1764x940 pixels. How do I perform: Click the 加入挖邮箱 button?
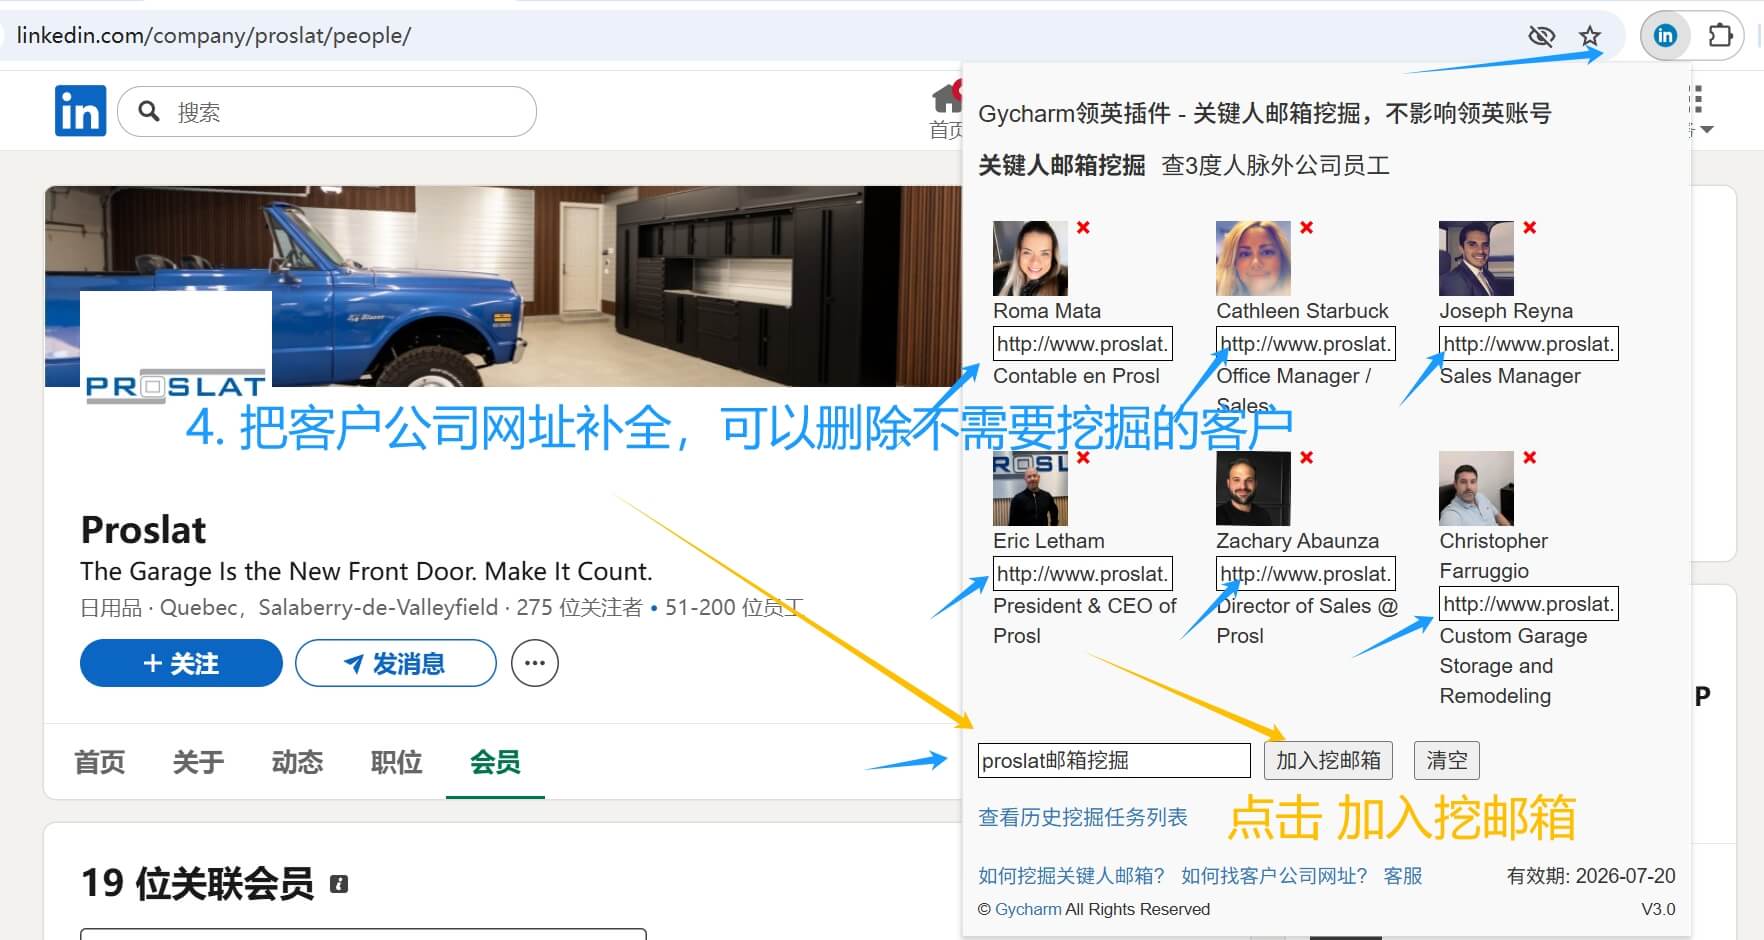[x=1328, y=760]
